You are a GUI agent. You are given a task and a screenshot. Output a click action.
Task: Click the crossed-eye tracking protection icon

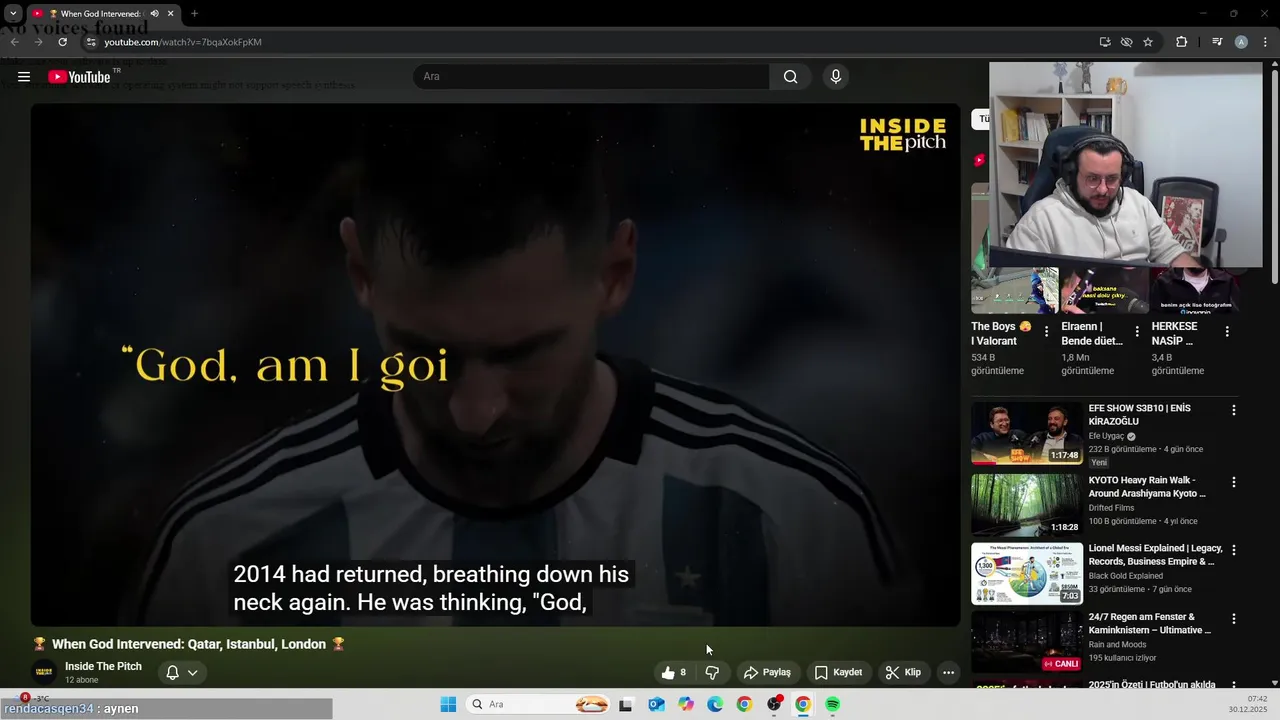click(x=1126, y=42)
